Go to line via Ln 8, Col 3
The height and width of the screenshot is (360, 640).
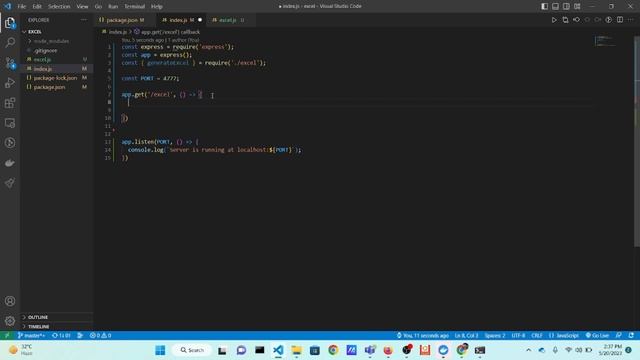pyautogui.click(x=466, y=336)
